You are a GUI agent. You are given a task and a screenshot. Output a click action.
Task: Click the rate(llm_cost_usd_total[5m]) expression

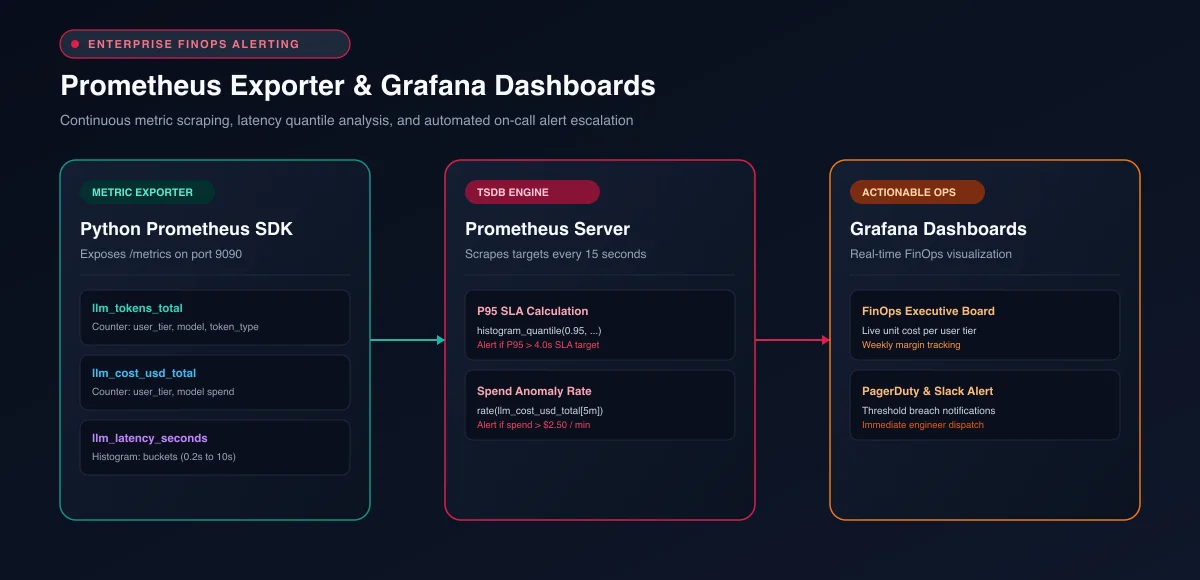pyautogui.click(x=540, y=410)
